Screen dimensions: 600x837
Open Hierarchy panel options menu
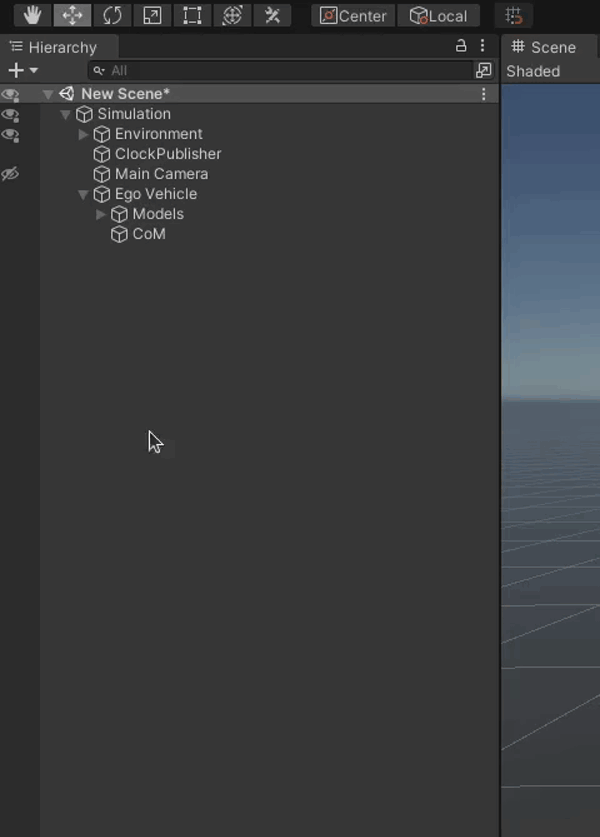tap(483, 46)
